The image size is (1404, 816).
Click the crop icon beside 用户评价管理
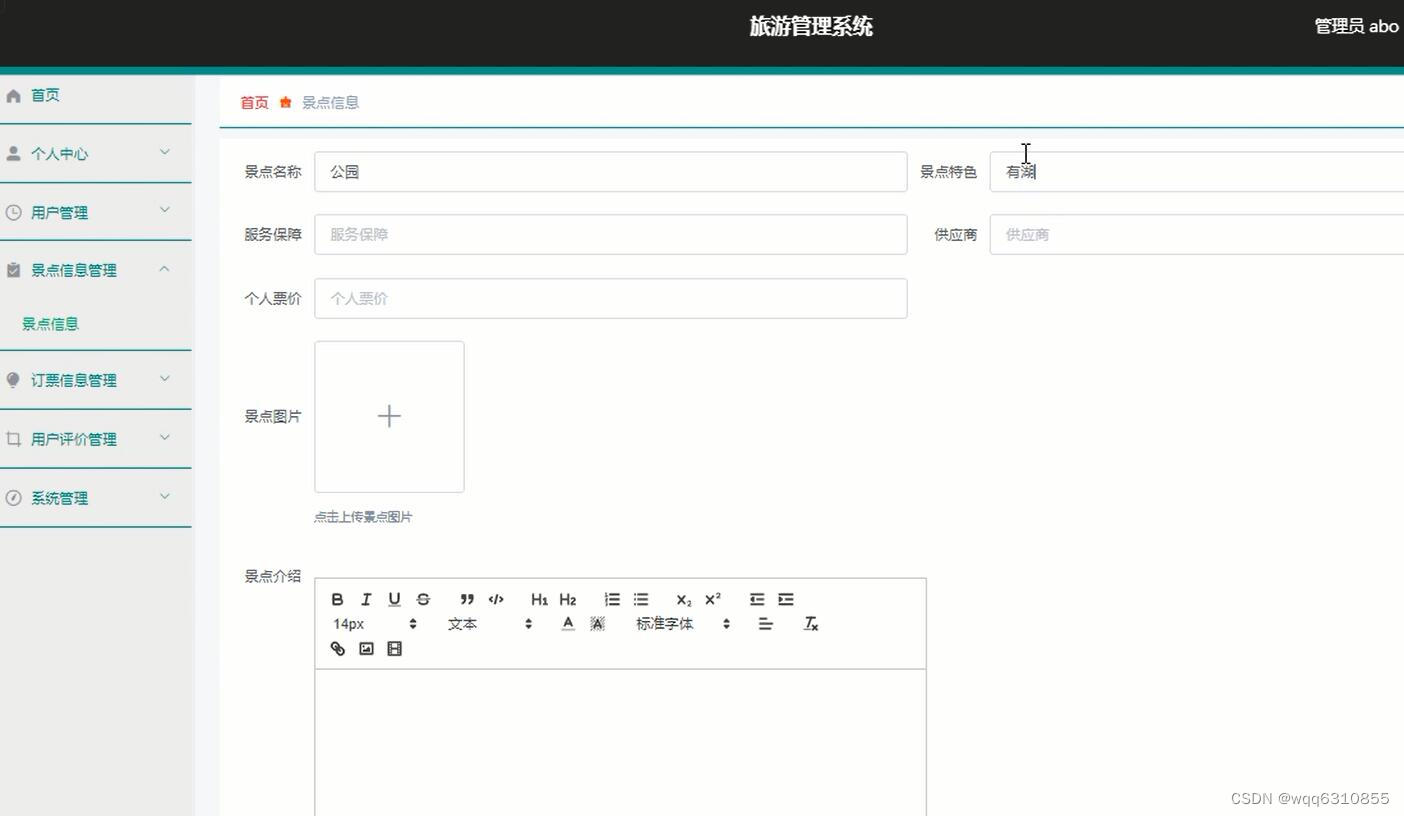pos(13,439)
